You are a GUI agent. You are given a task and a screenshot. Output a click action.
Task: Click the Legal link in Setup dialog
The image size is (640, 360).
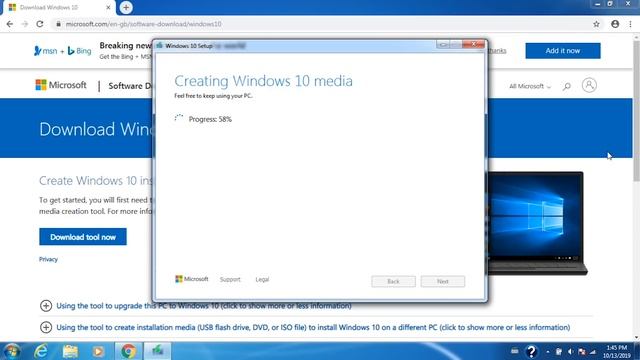tap(262, 280)
